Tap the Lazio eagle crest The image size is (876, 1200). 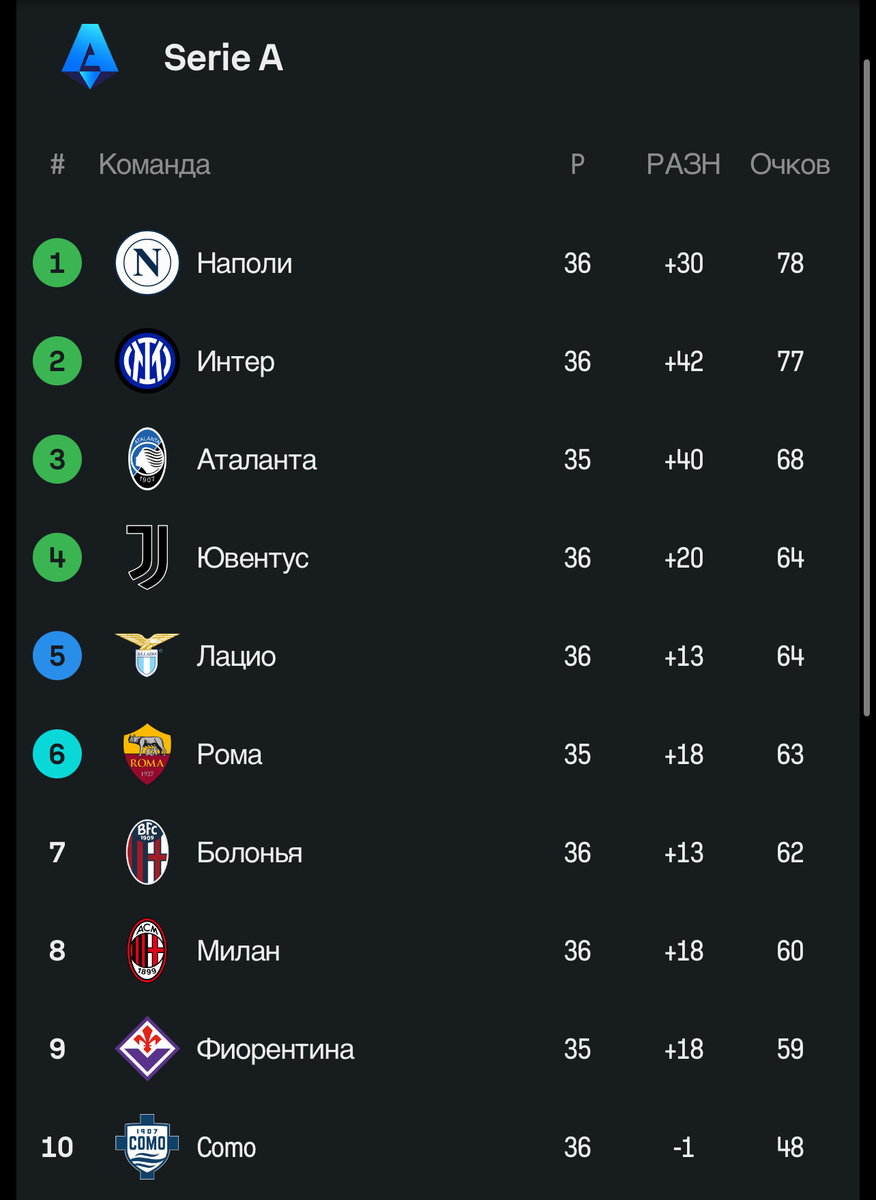pos(147,655)
